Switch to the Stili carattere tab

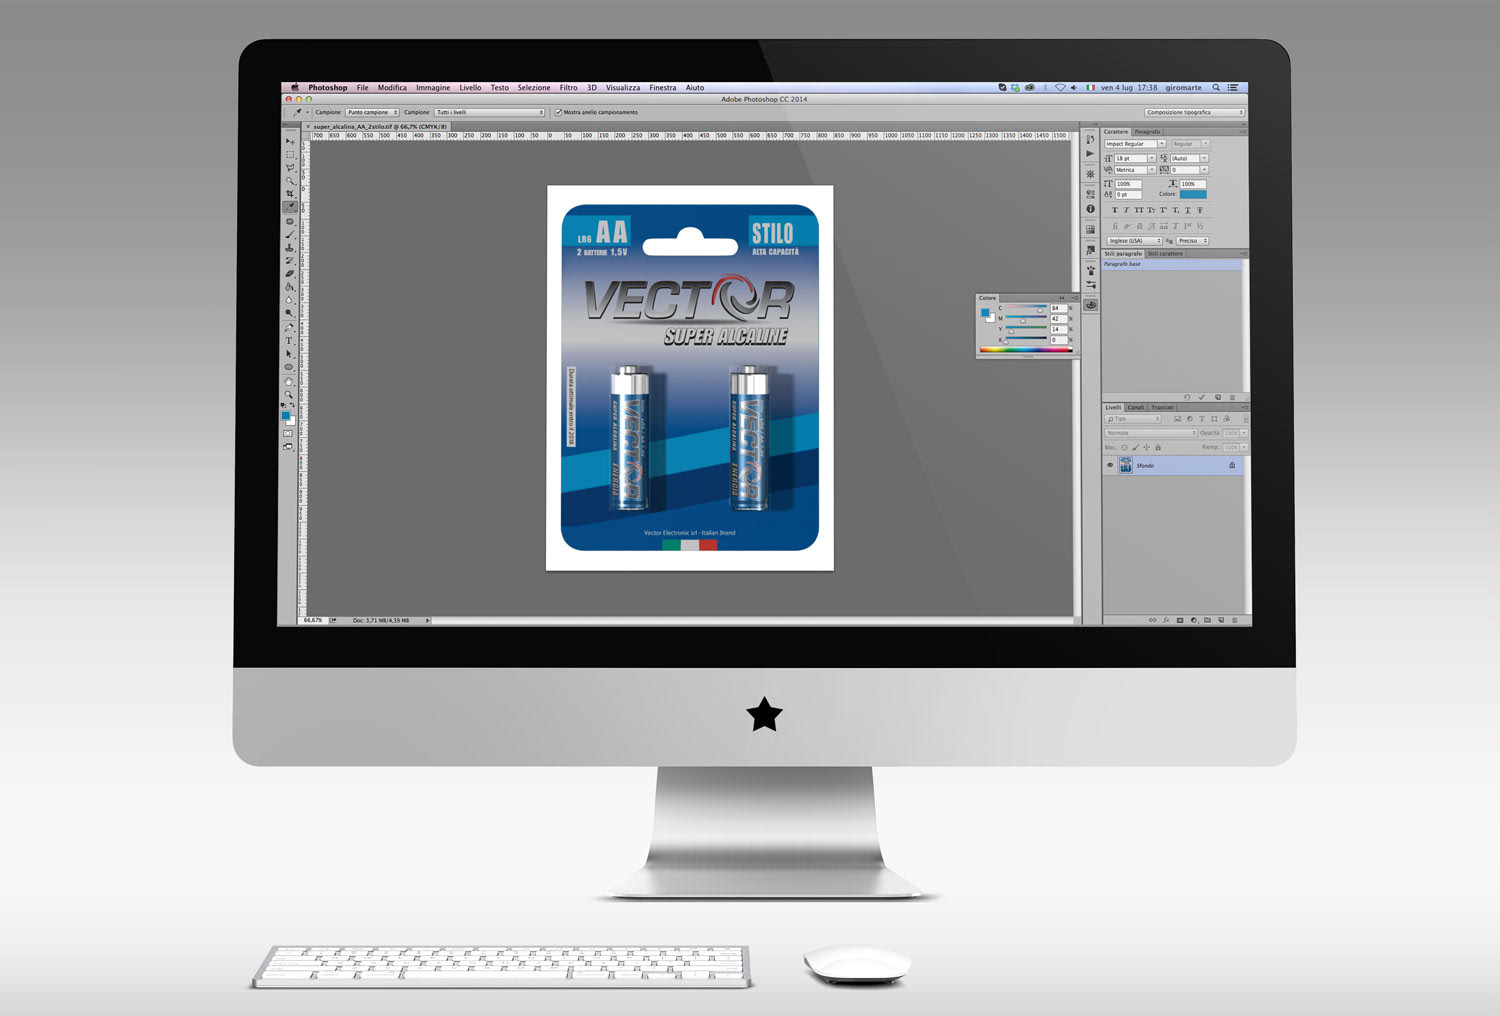(x=1165, y=254)
